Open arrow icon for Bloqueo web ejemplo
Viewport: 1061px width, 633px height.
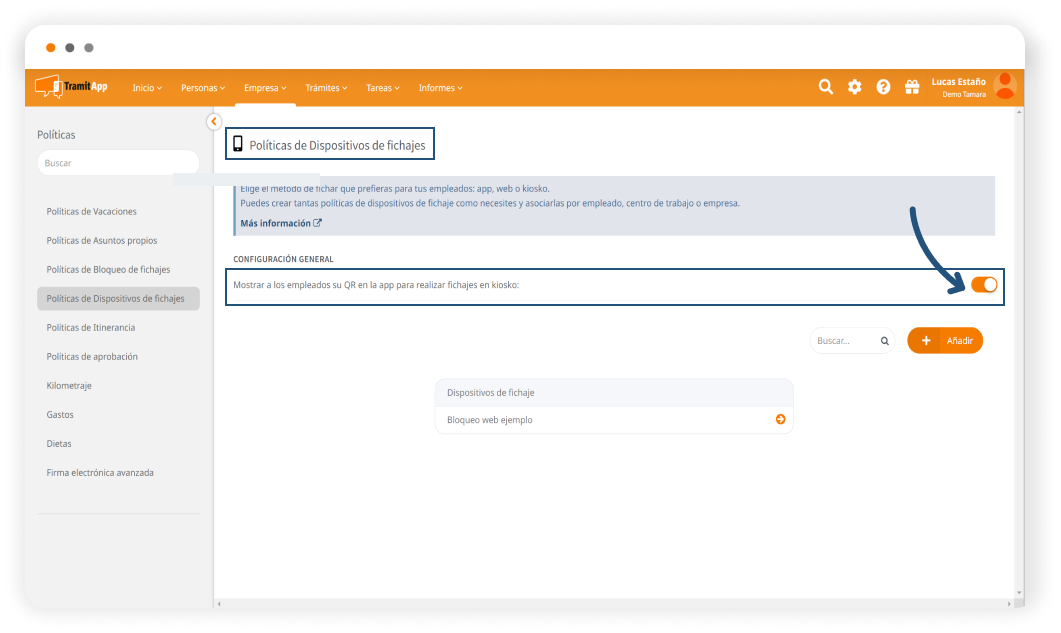coord(780,420)
